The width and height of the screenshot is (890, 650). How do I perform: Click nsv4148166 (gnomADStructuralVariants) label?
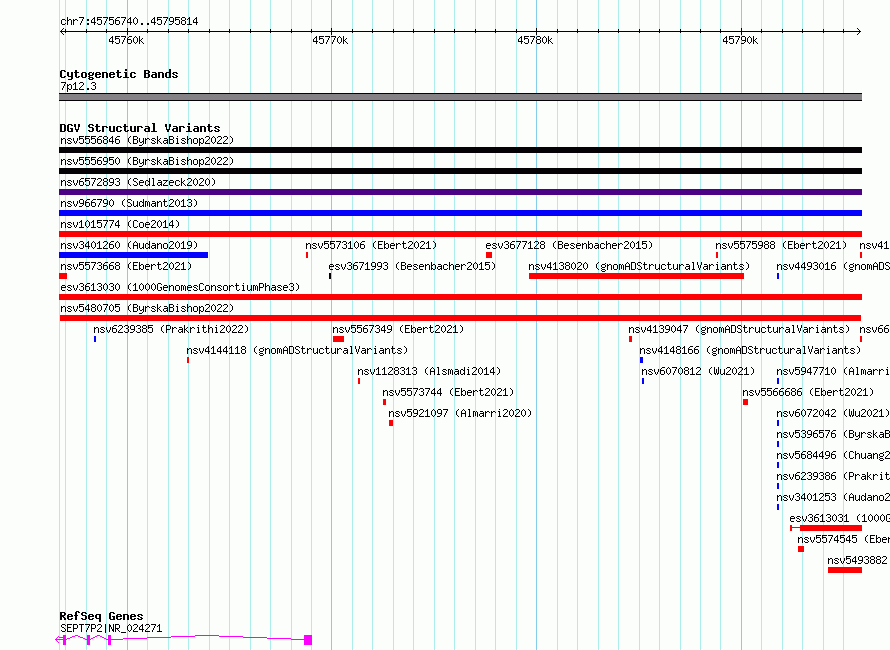coord(750,350)
